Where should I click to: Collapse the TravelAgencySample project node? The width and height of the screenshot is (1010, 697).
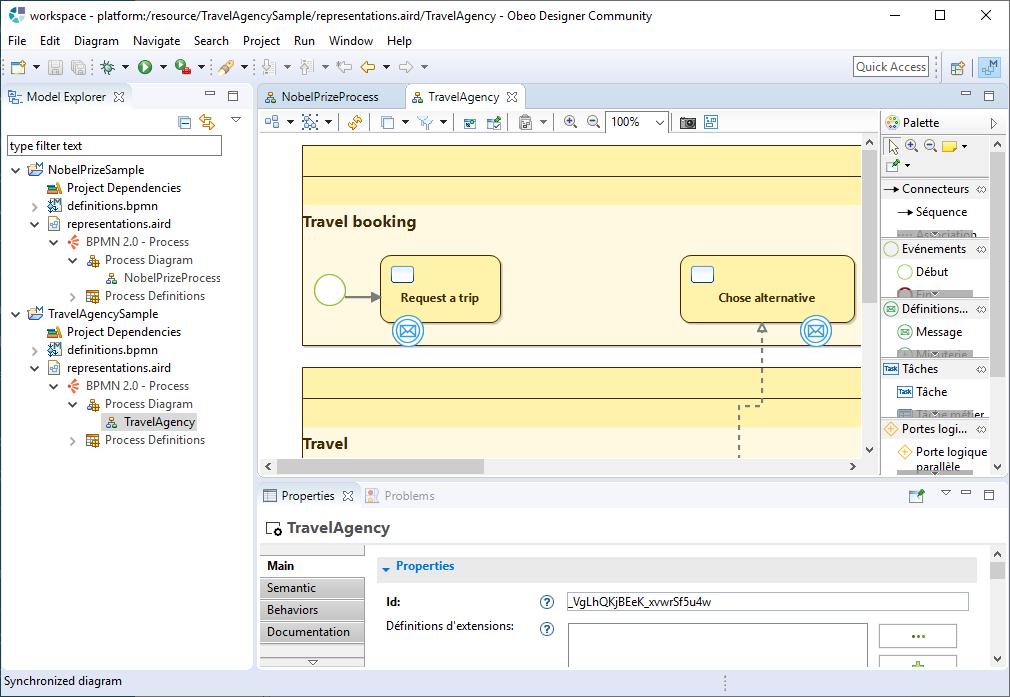15,314
